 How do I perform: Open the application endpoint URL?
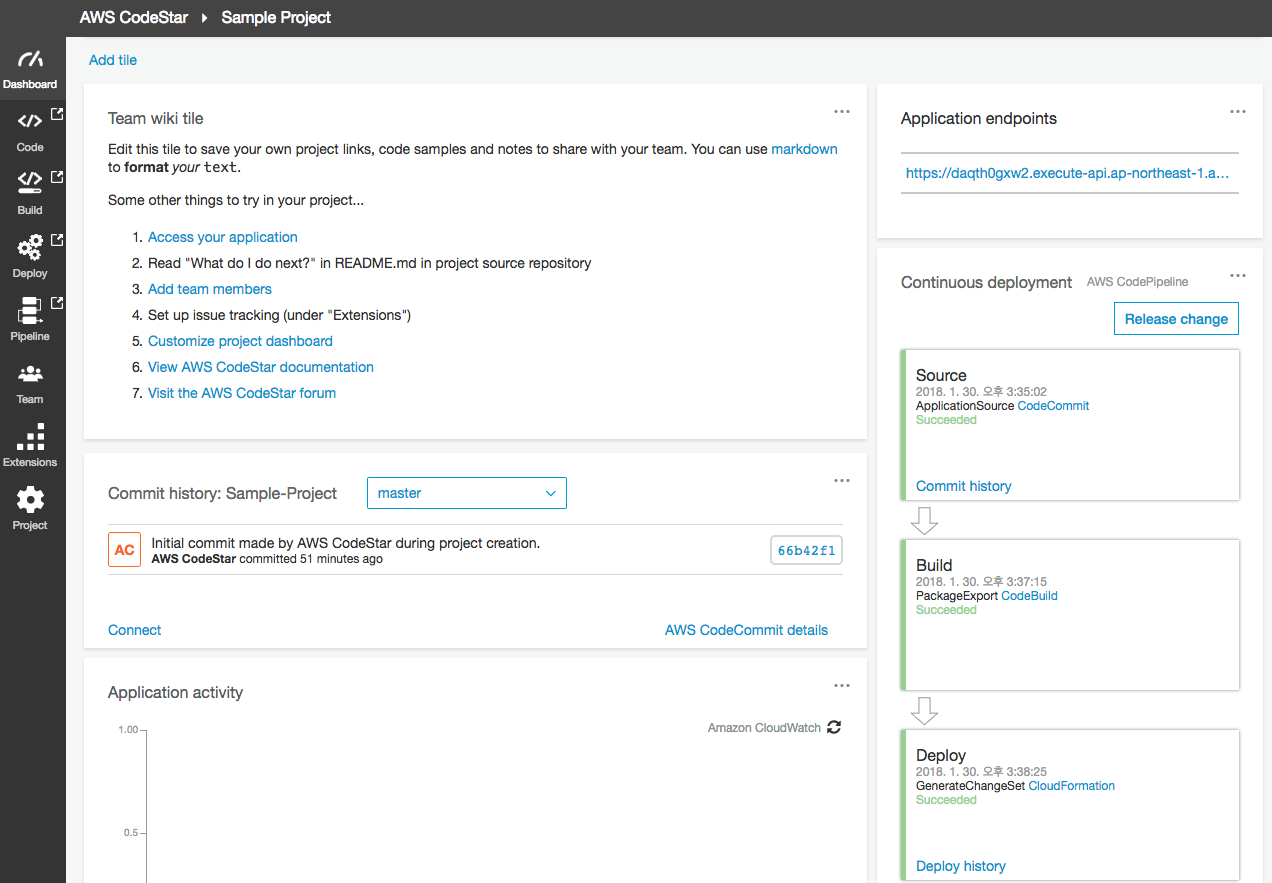[x=1067, y=173]
